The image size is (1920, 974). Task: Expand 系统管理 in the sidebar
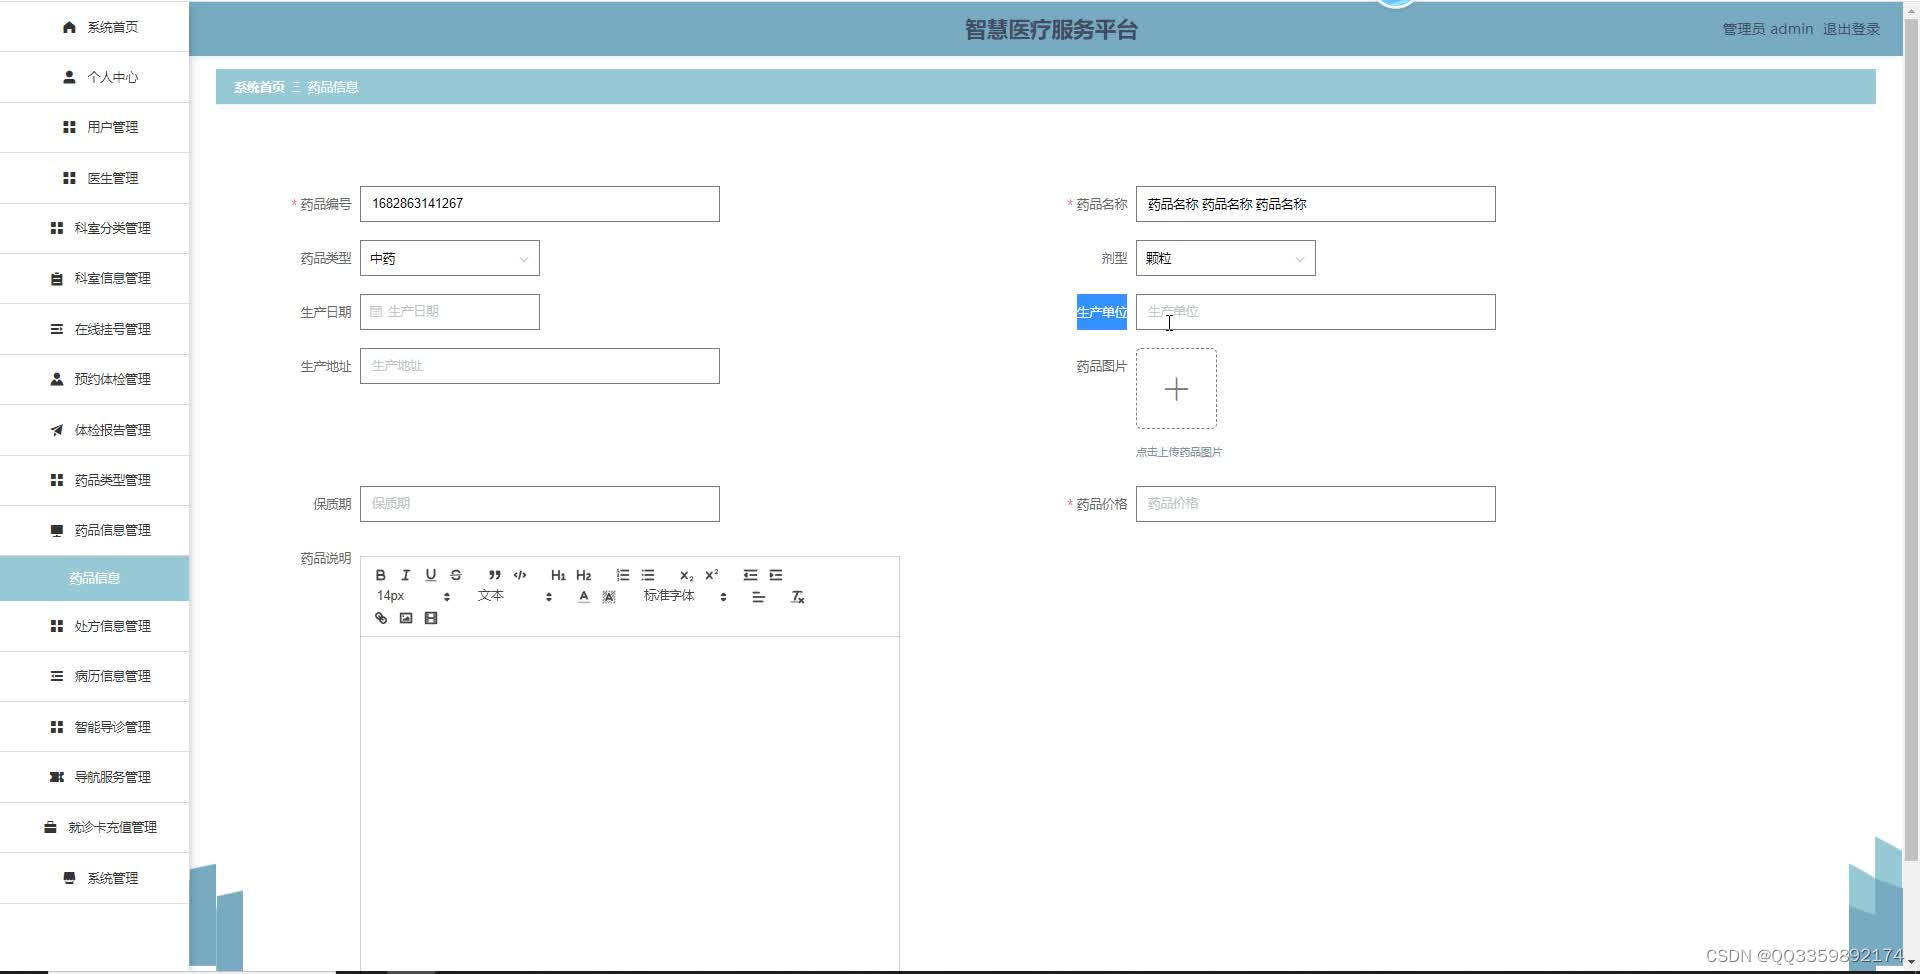coord(94,878)
